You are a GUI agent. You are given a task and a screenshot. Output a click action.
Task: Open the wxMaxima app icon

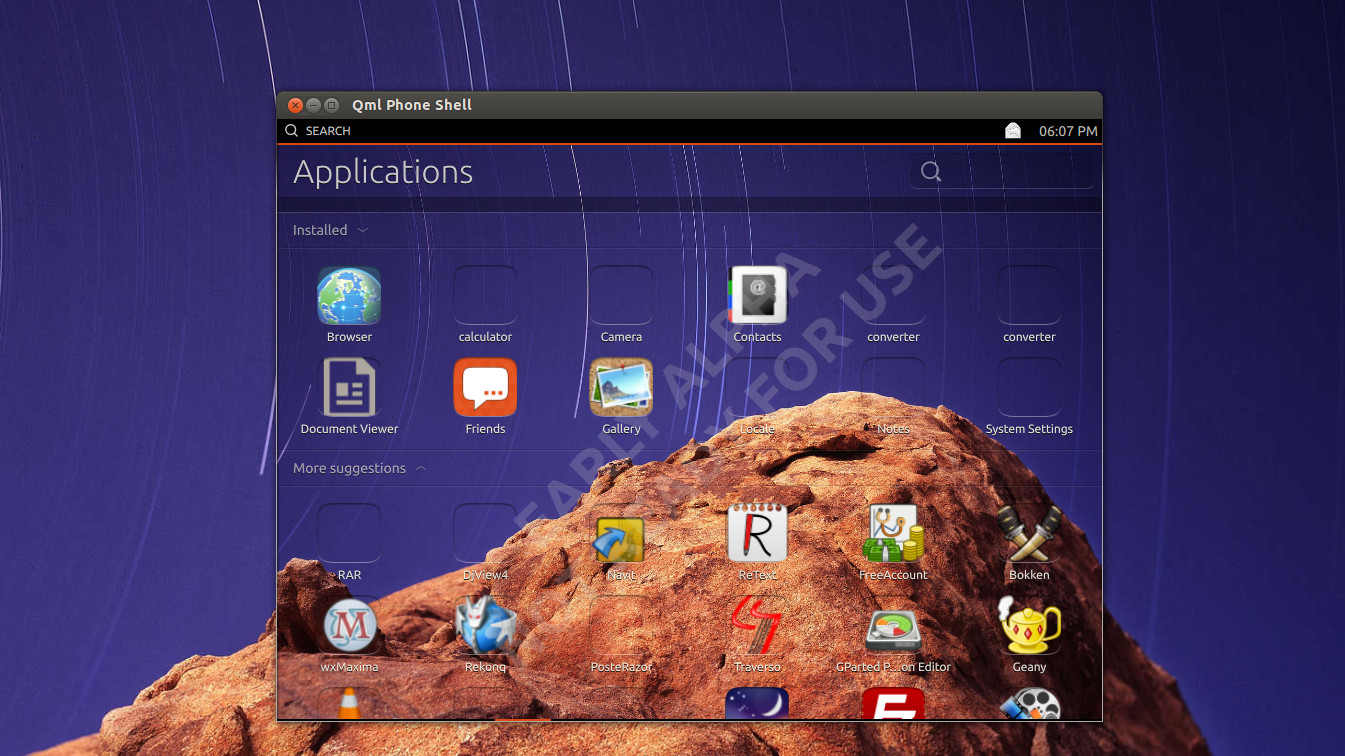click(349, 626)
